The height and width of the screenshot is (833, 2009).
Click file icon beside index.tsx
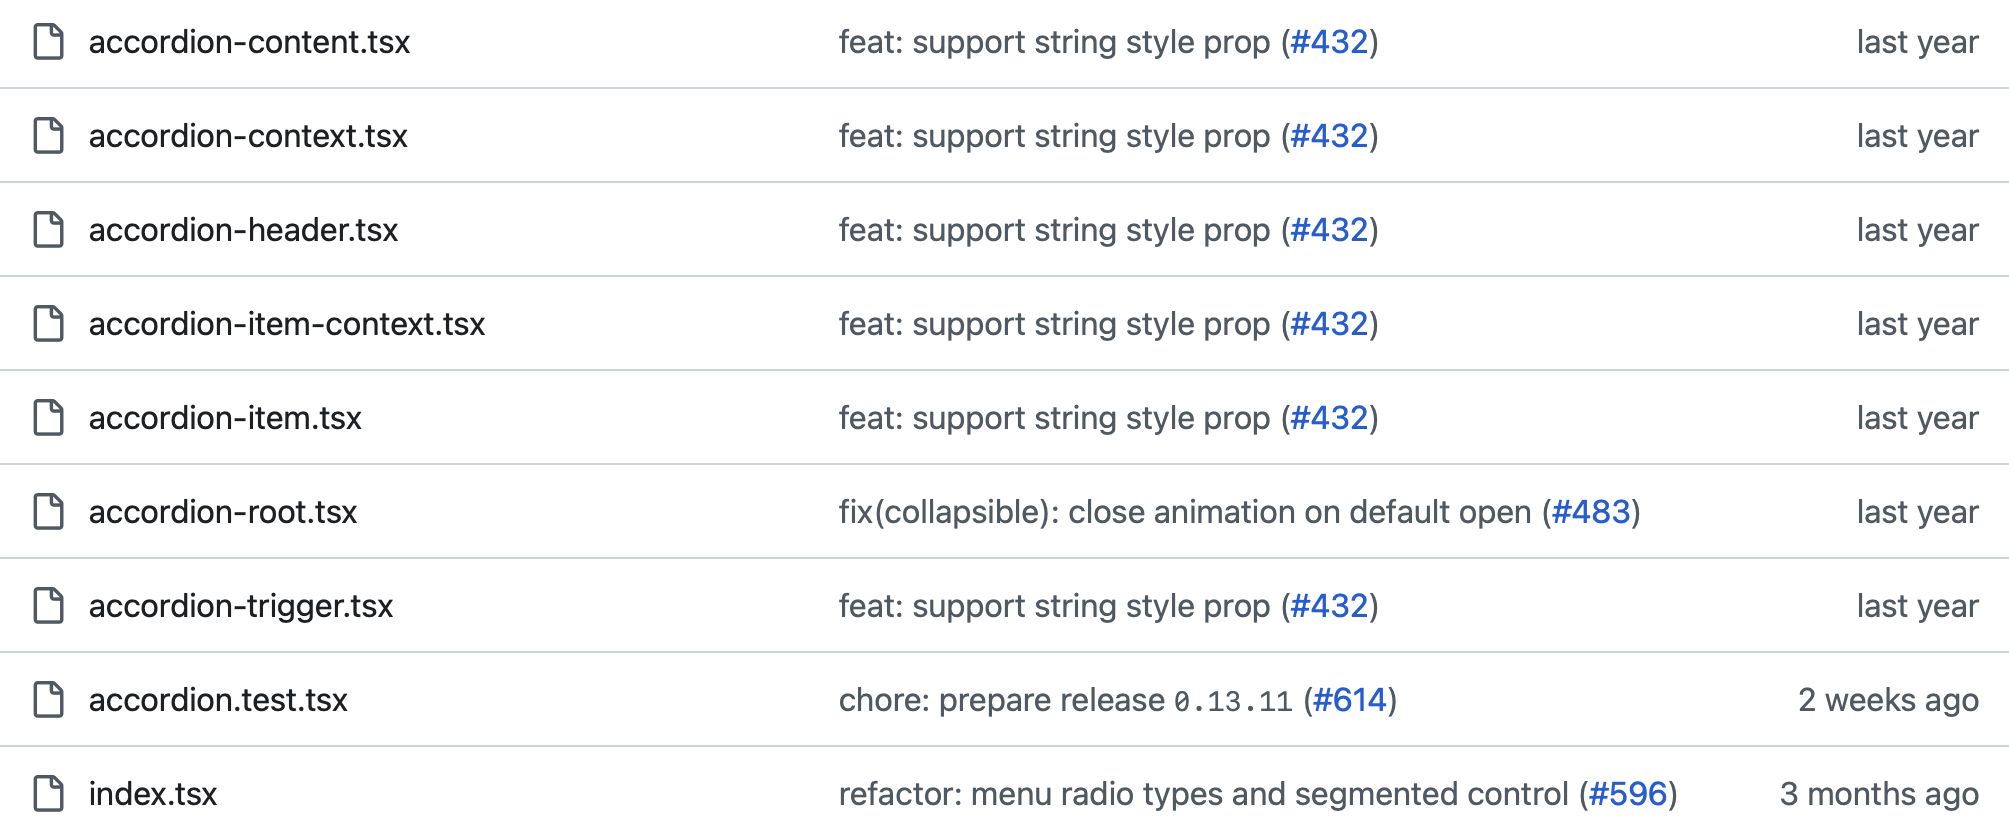[x=48, y=794]
